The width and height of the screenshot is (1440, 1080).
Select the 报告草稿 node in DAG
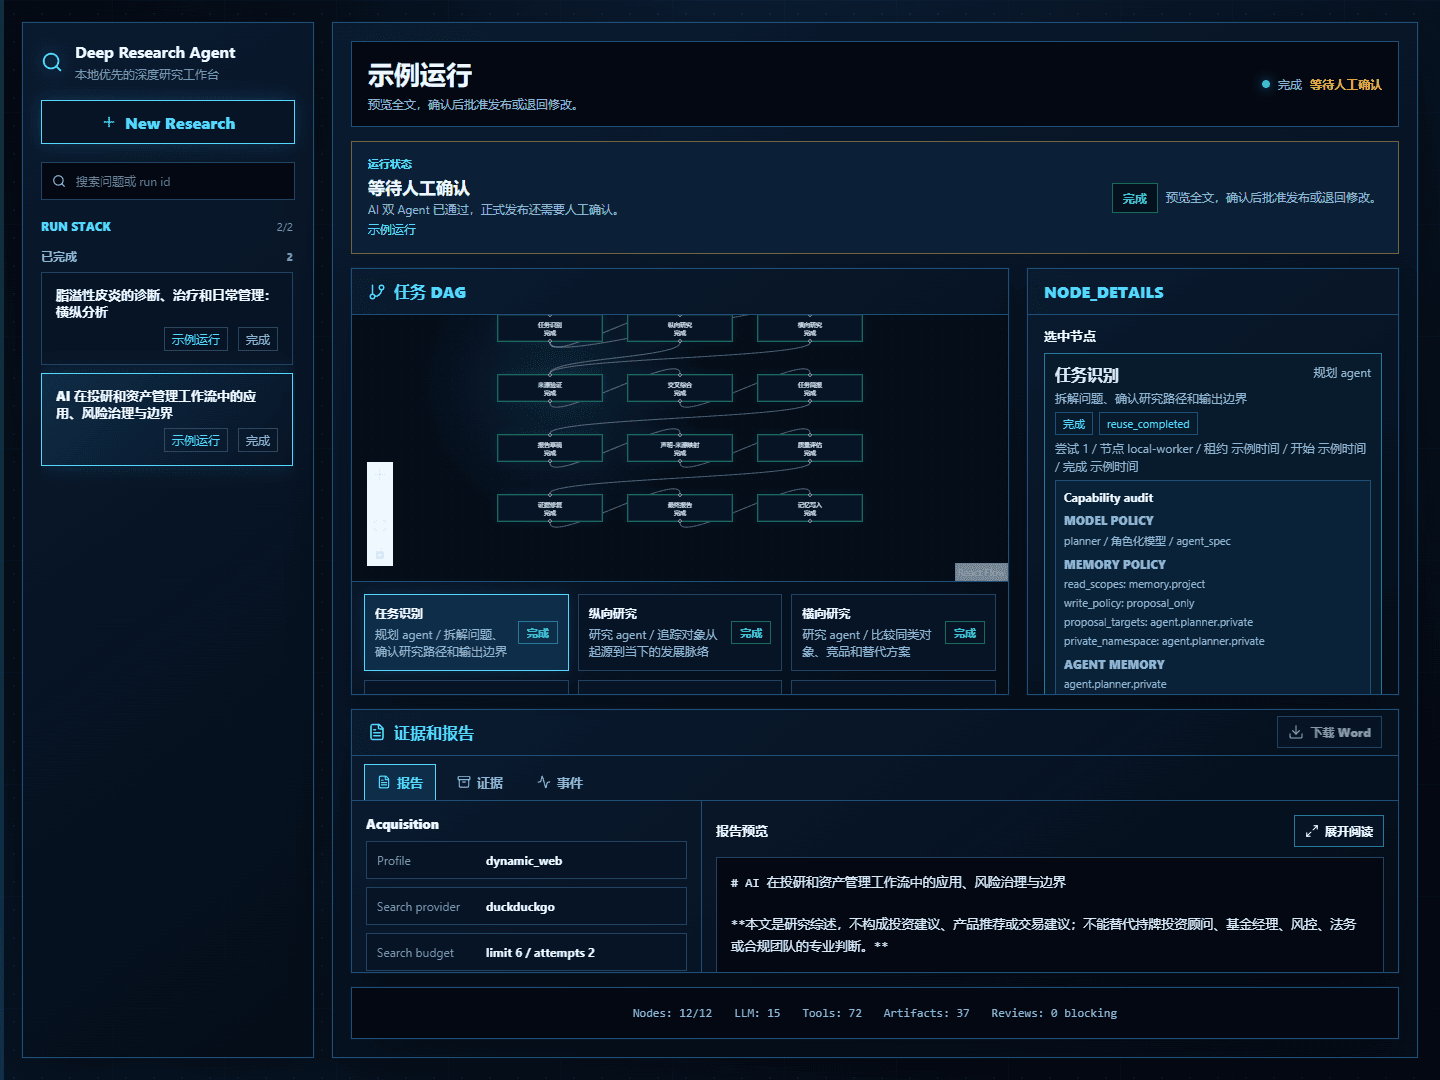click(x=550, y=448)
